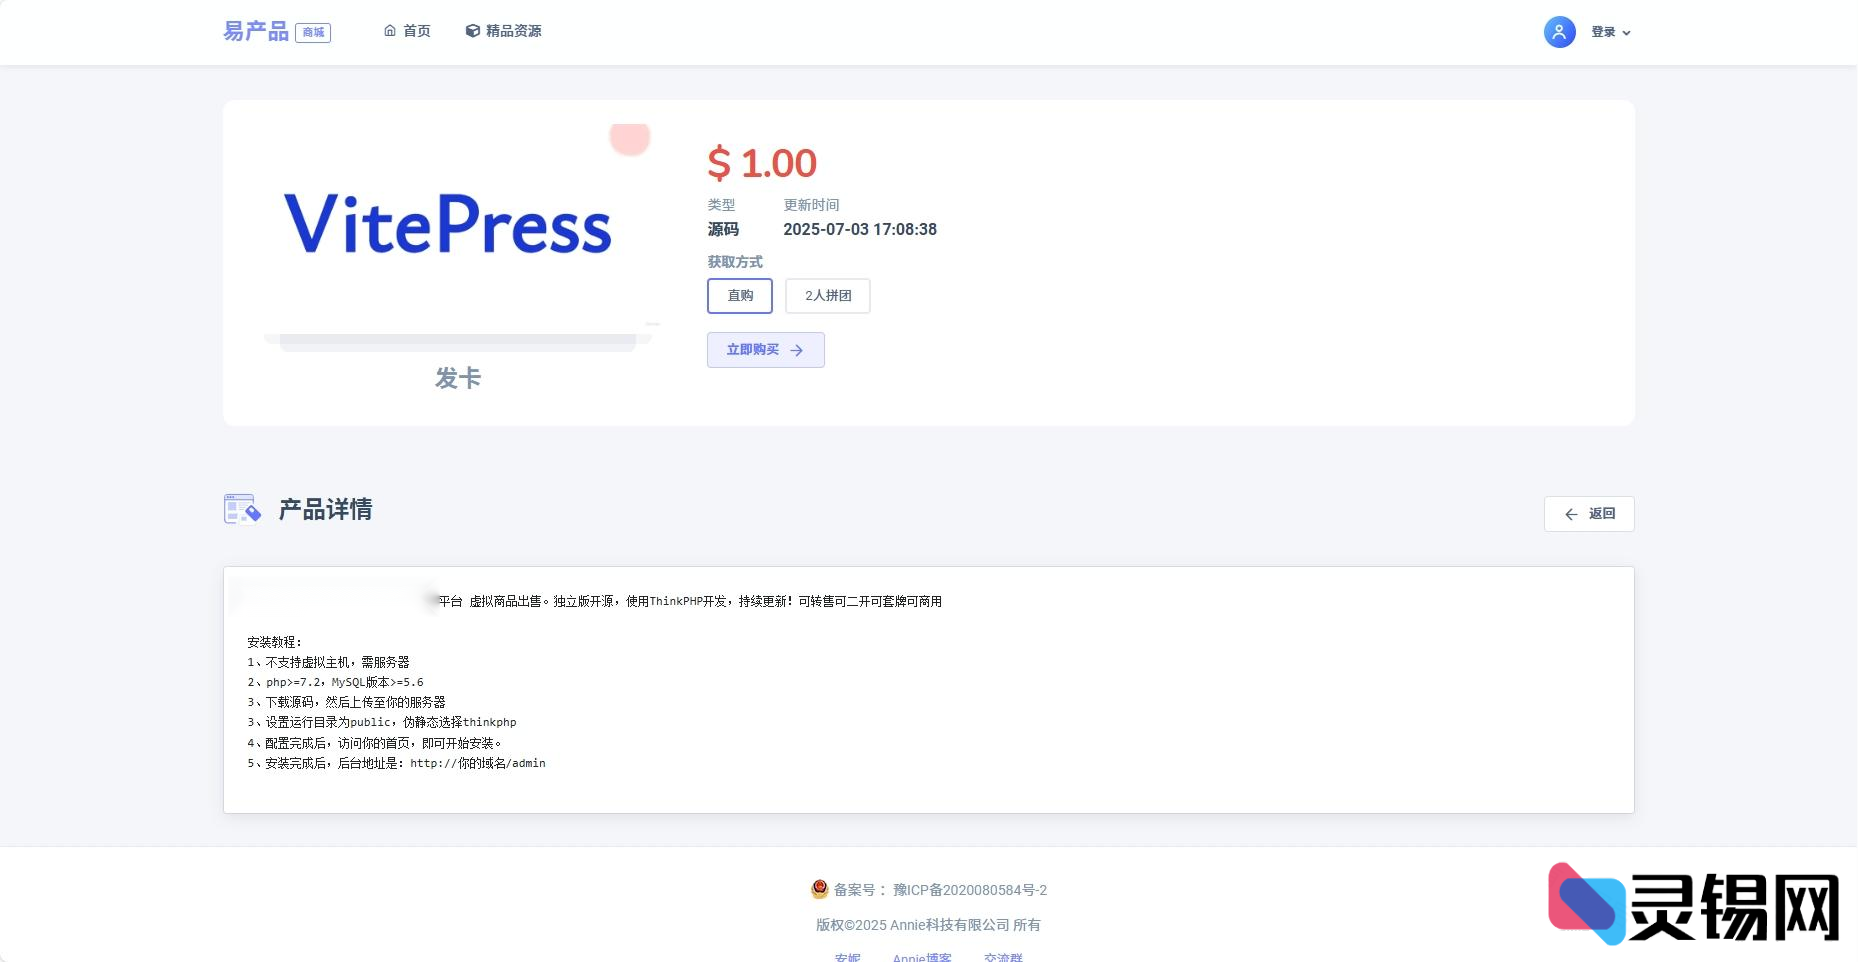This screenshot has height=962, width=1858.
Task: Click the 产品详情 section icon
Action: (242, 509)
